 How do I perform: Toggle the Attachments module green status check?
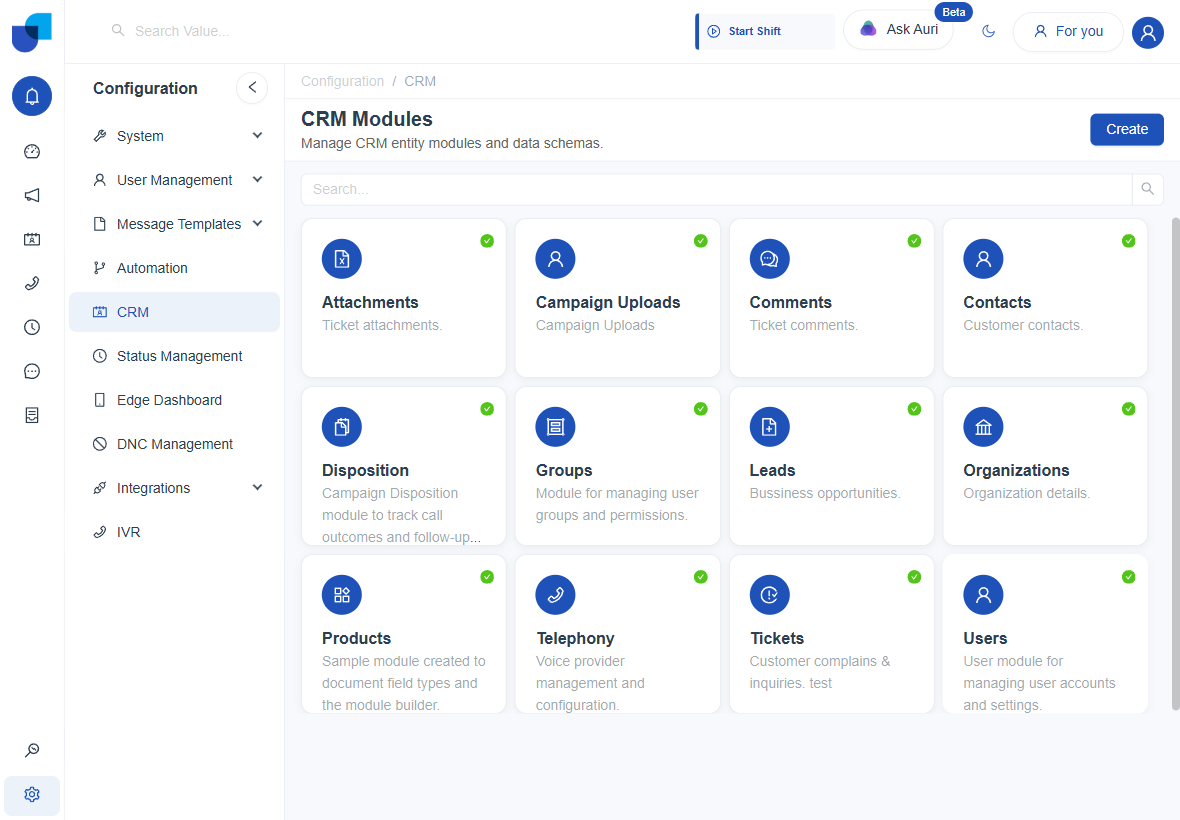click(487, 241)
